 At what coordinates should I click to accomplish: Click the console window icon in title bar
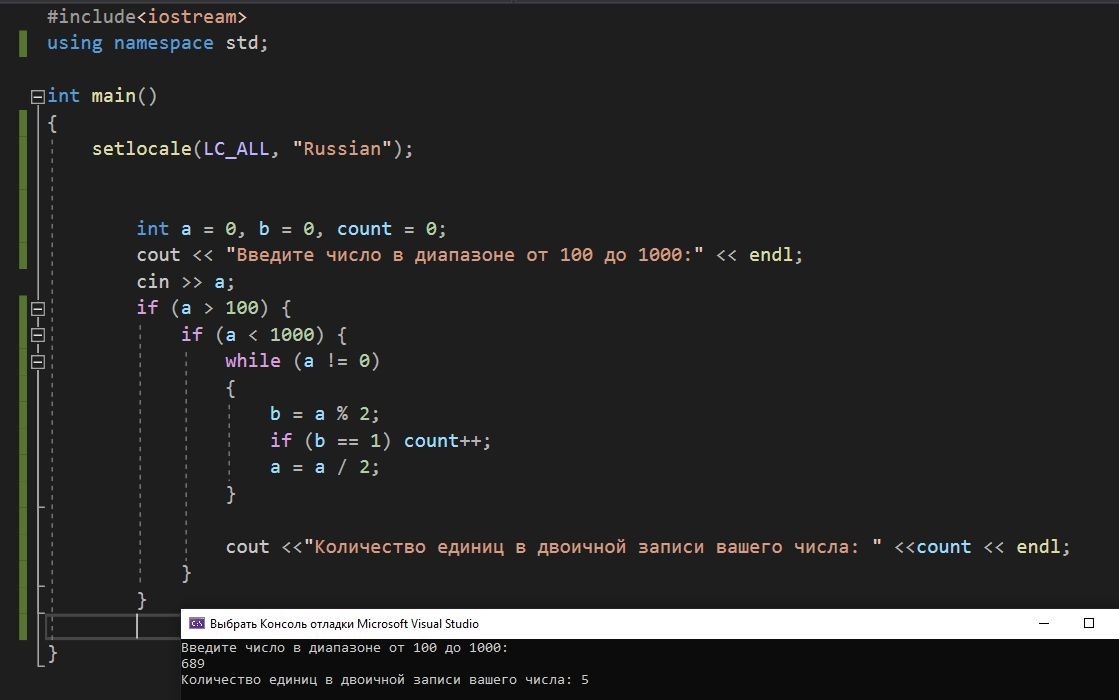197,624
